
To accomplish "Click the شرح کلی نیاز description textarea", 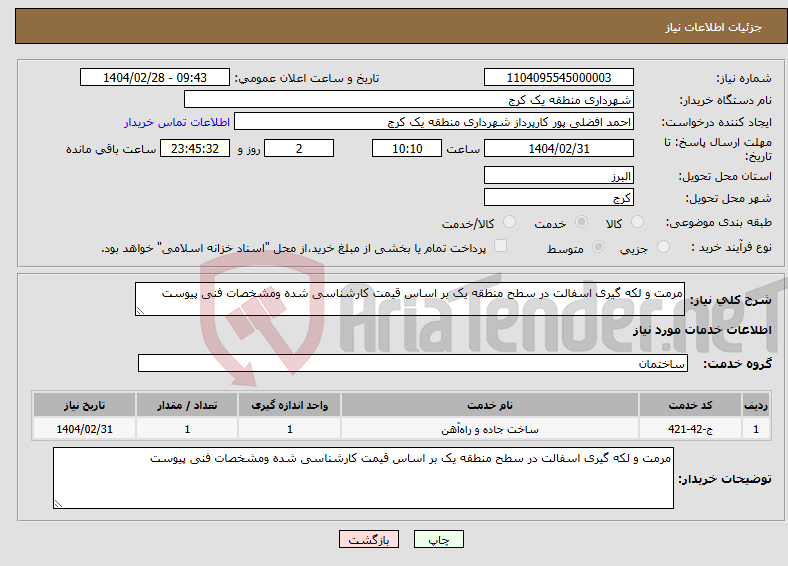I will 410,299.
